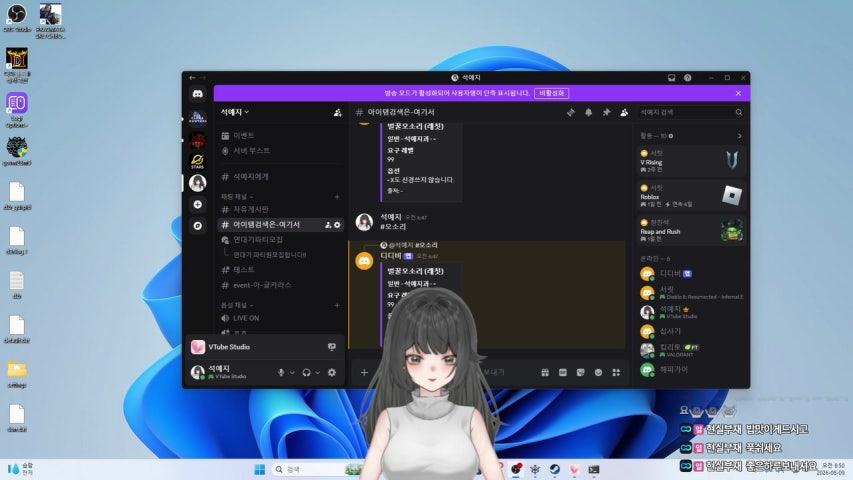
Task: Open the Reap and Rush activity card
Action: 691,230
